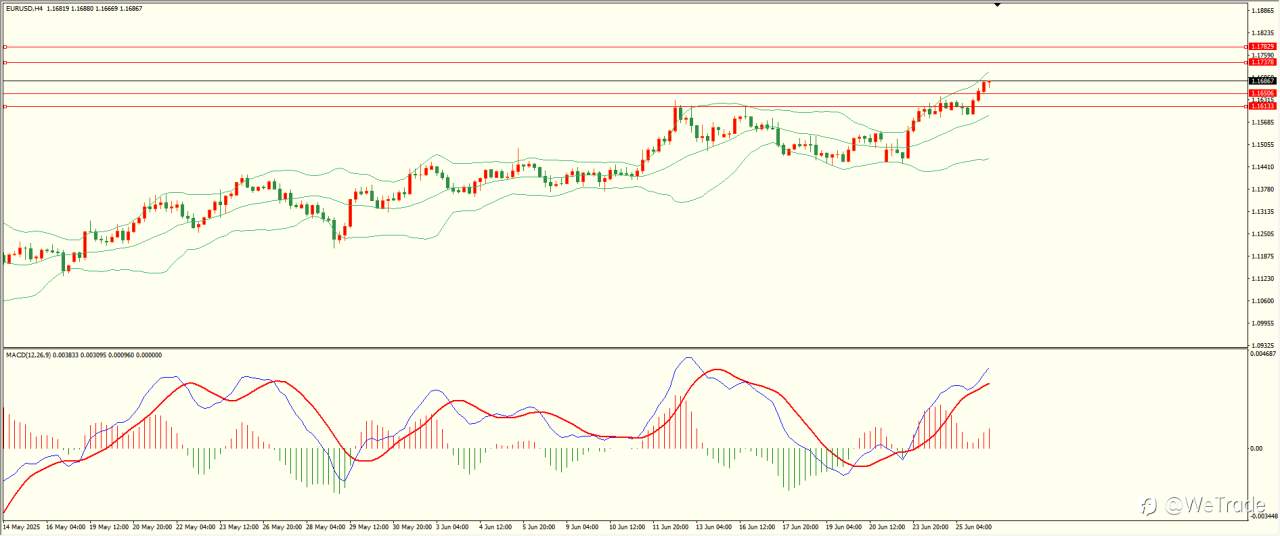This screenshot has height=536, width=1280.
Task: Click price axis value 1.11875
Action: tap(1262, 256)
